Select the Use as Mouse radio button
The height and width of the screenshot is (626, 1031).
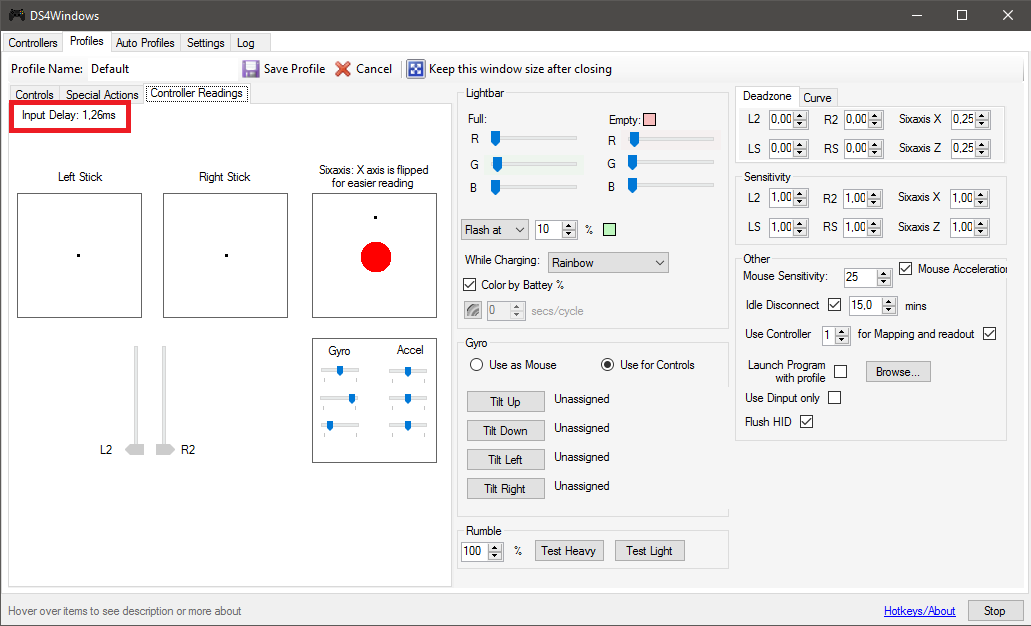tap(477, 365)
